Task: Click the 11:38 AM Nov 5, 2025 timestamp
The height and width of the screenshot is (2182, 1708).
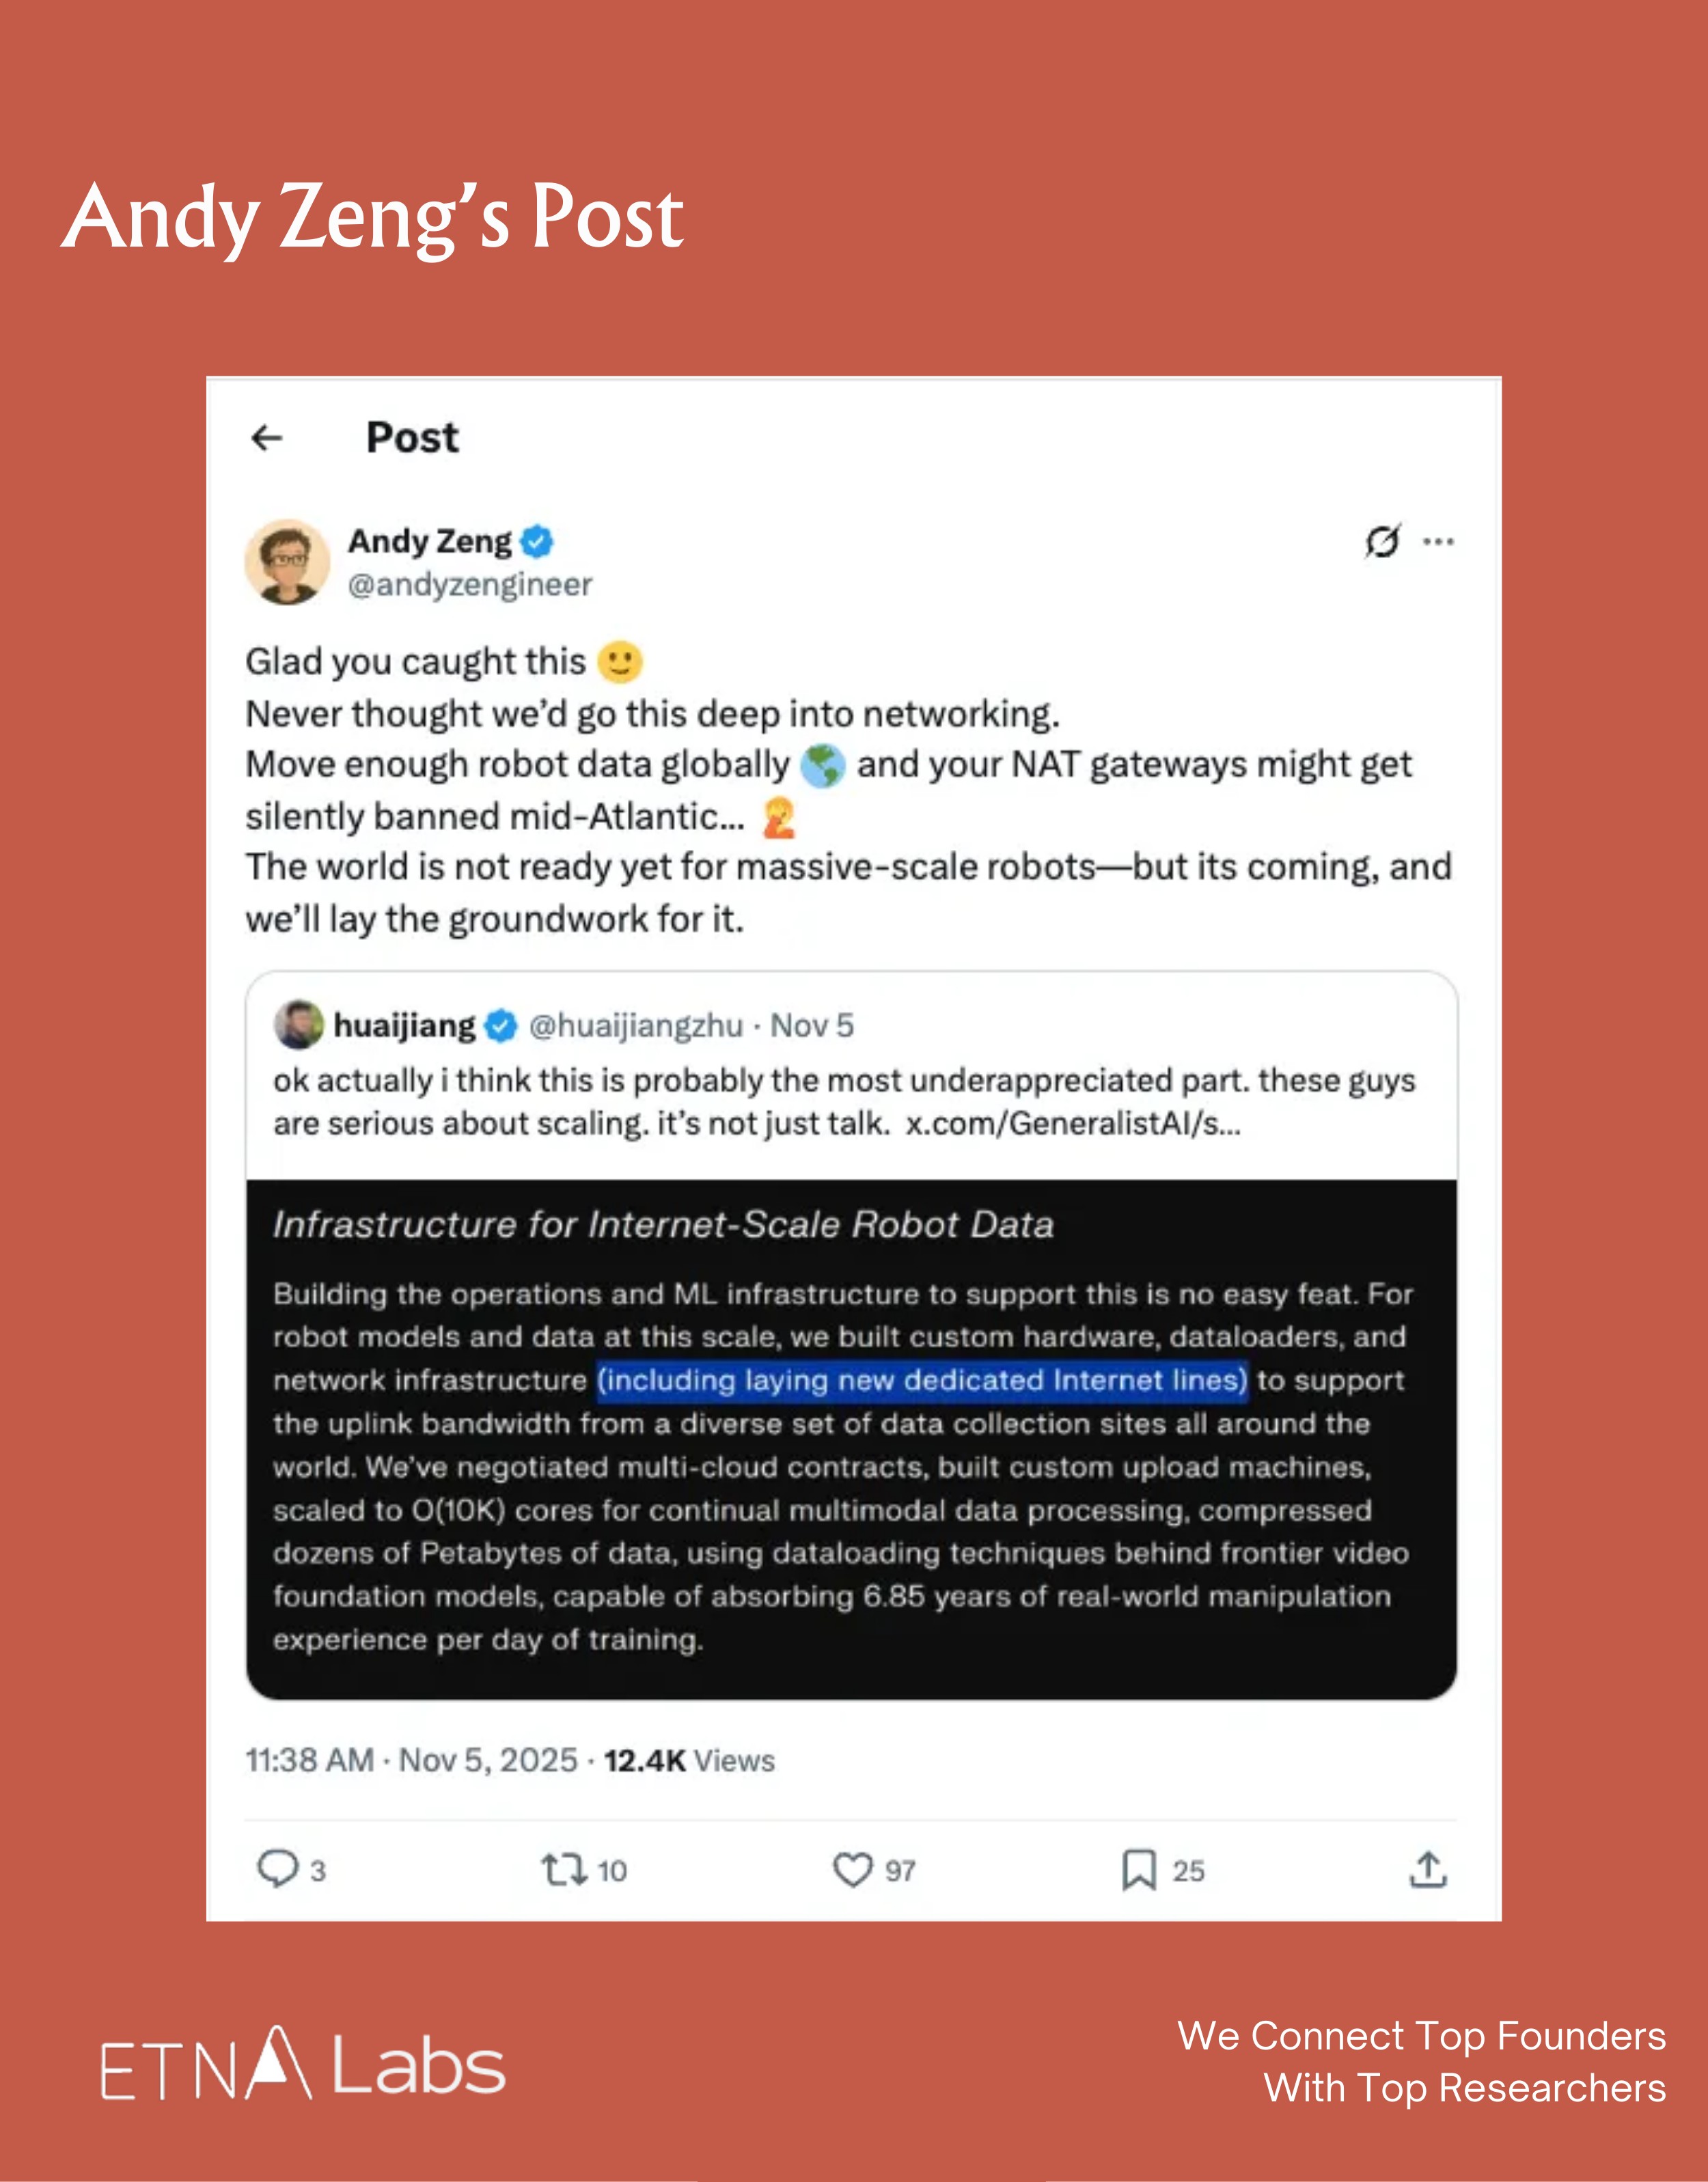Action: (x=411, y=1760)
